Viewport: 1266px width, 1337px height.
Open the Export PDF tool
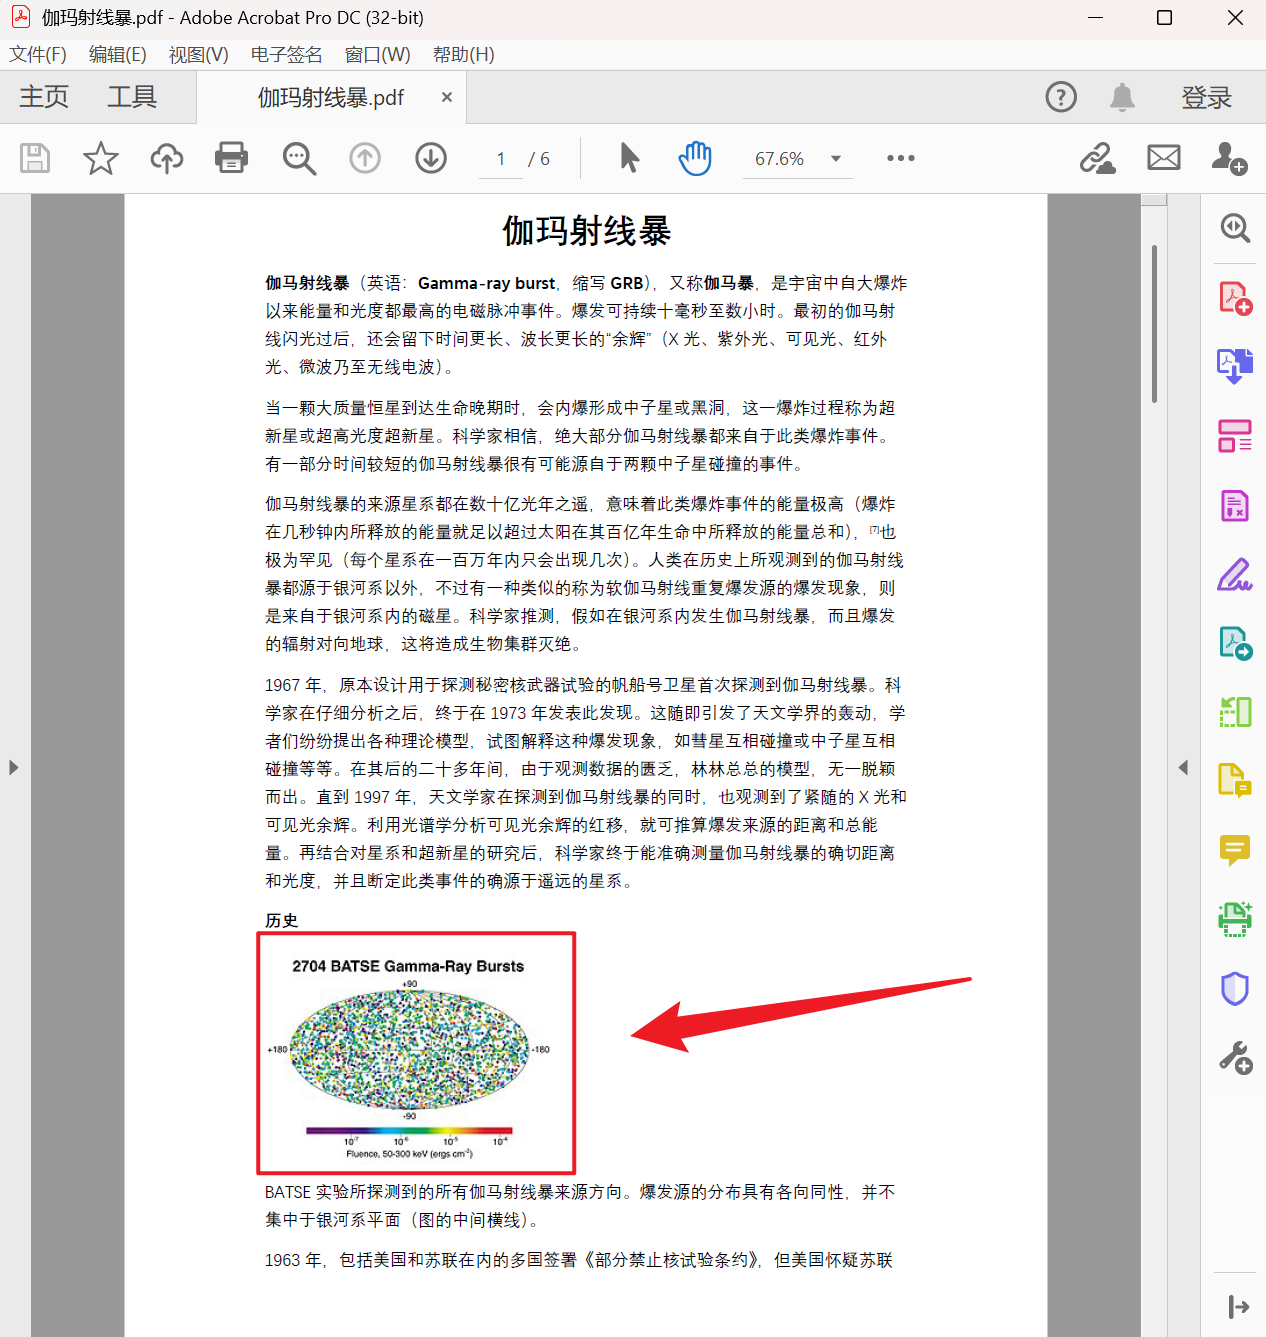tap(1235, 366)
